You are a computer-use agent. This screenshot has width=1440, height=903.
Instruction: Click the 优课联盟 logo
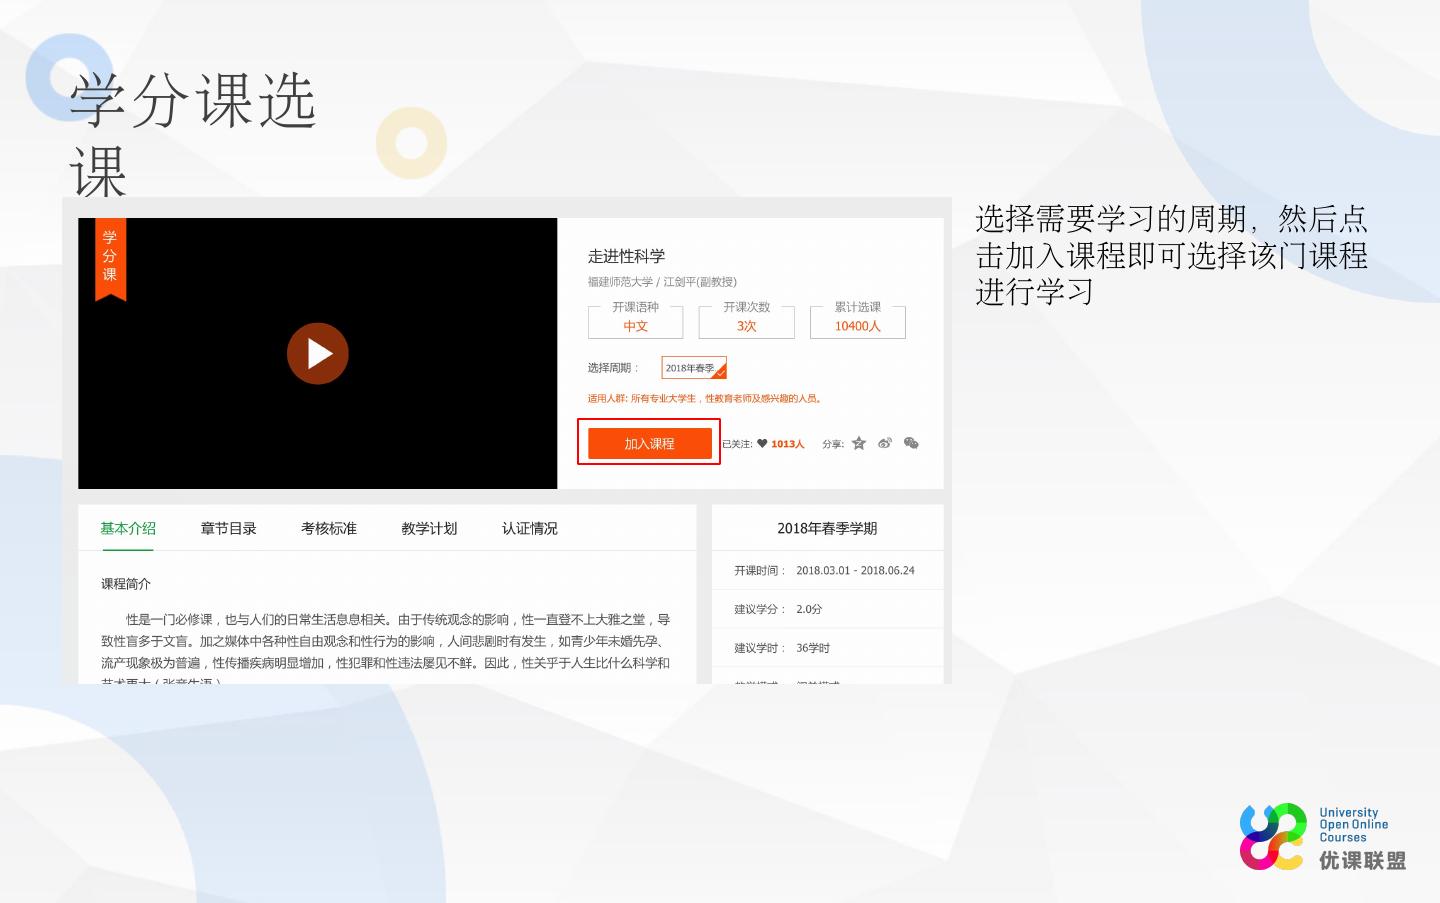pyautogui.click(x=1322, y=837)
